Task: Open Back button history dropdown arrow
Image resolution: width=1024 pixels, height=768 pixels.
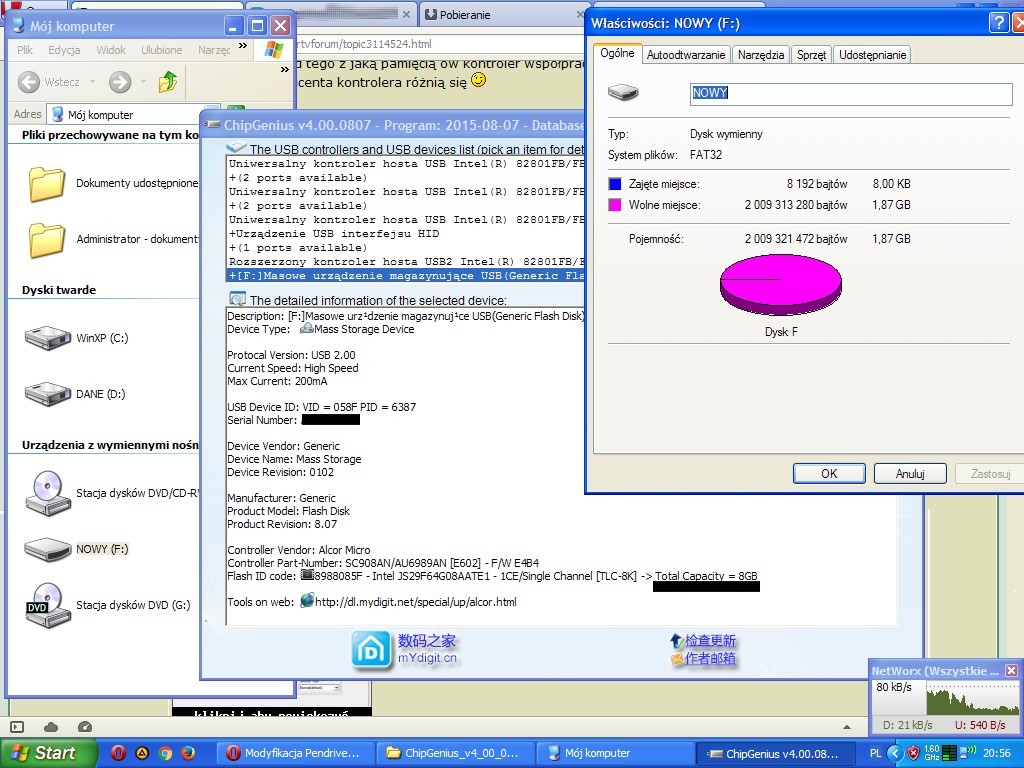Action: pyautogui.click(x=92, y=82)
